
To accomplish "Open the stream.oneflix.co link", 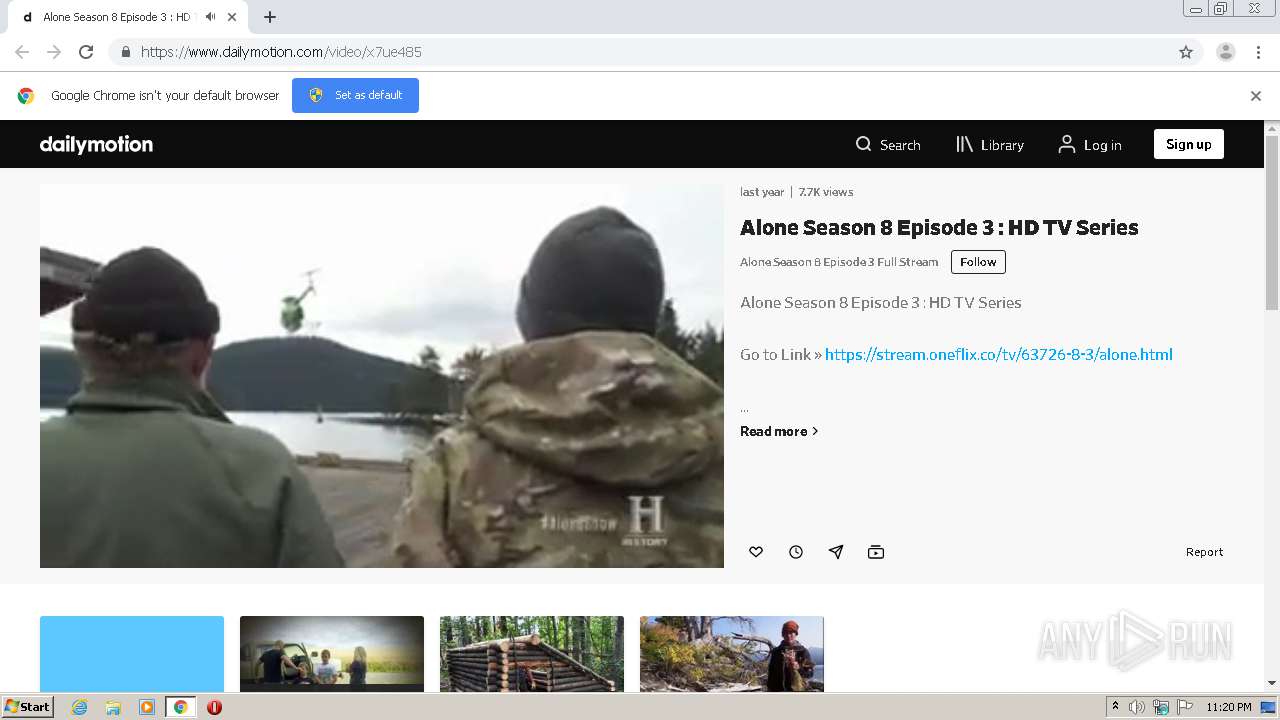I will [x=998, y=354].
